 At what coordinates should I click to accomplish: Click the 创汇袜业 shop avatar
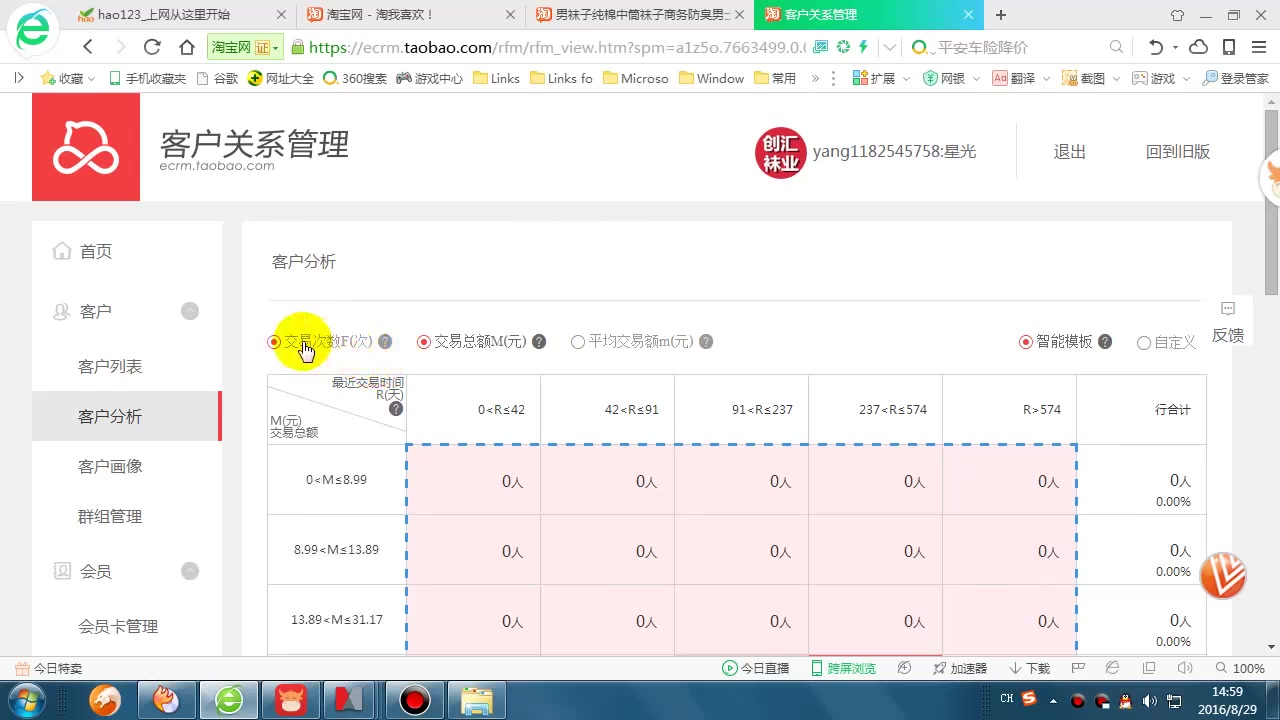point(780,152)
